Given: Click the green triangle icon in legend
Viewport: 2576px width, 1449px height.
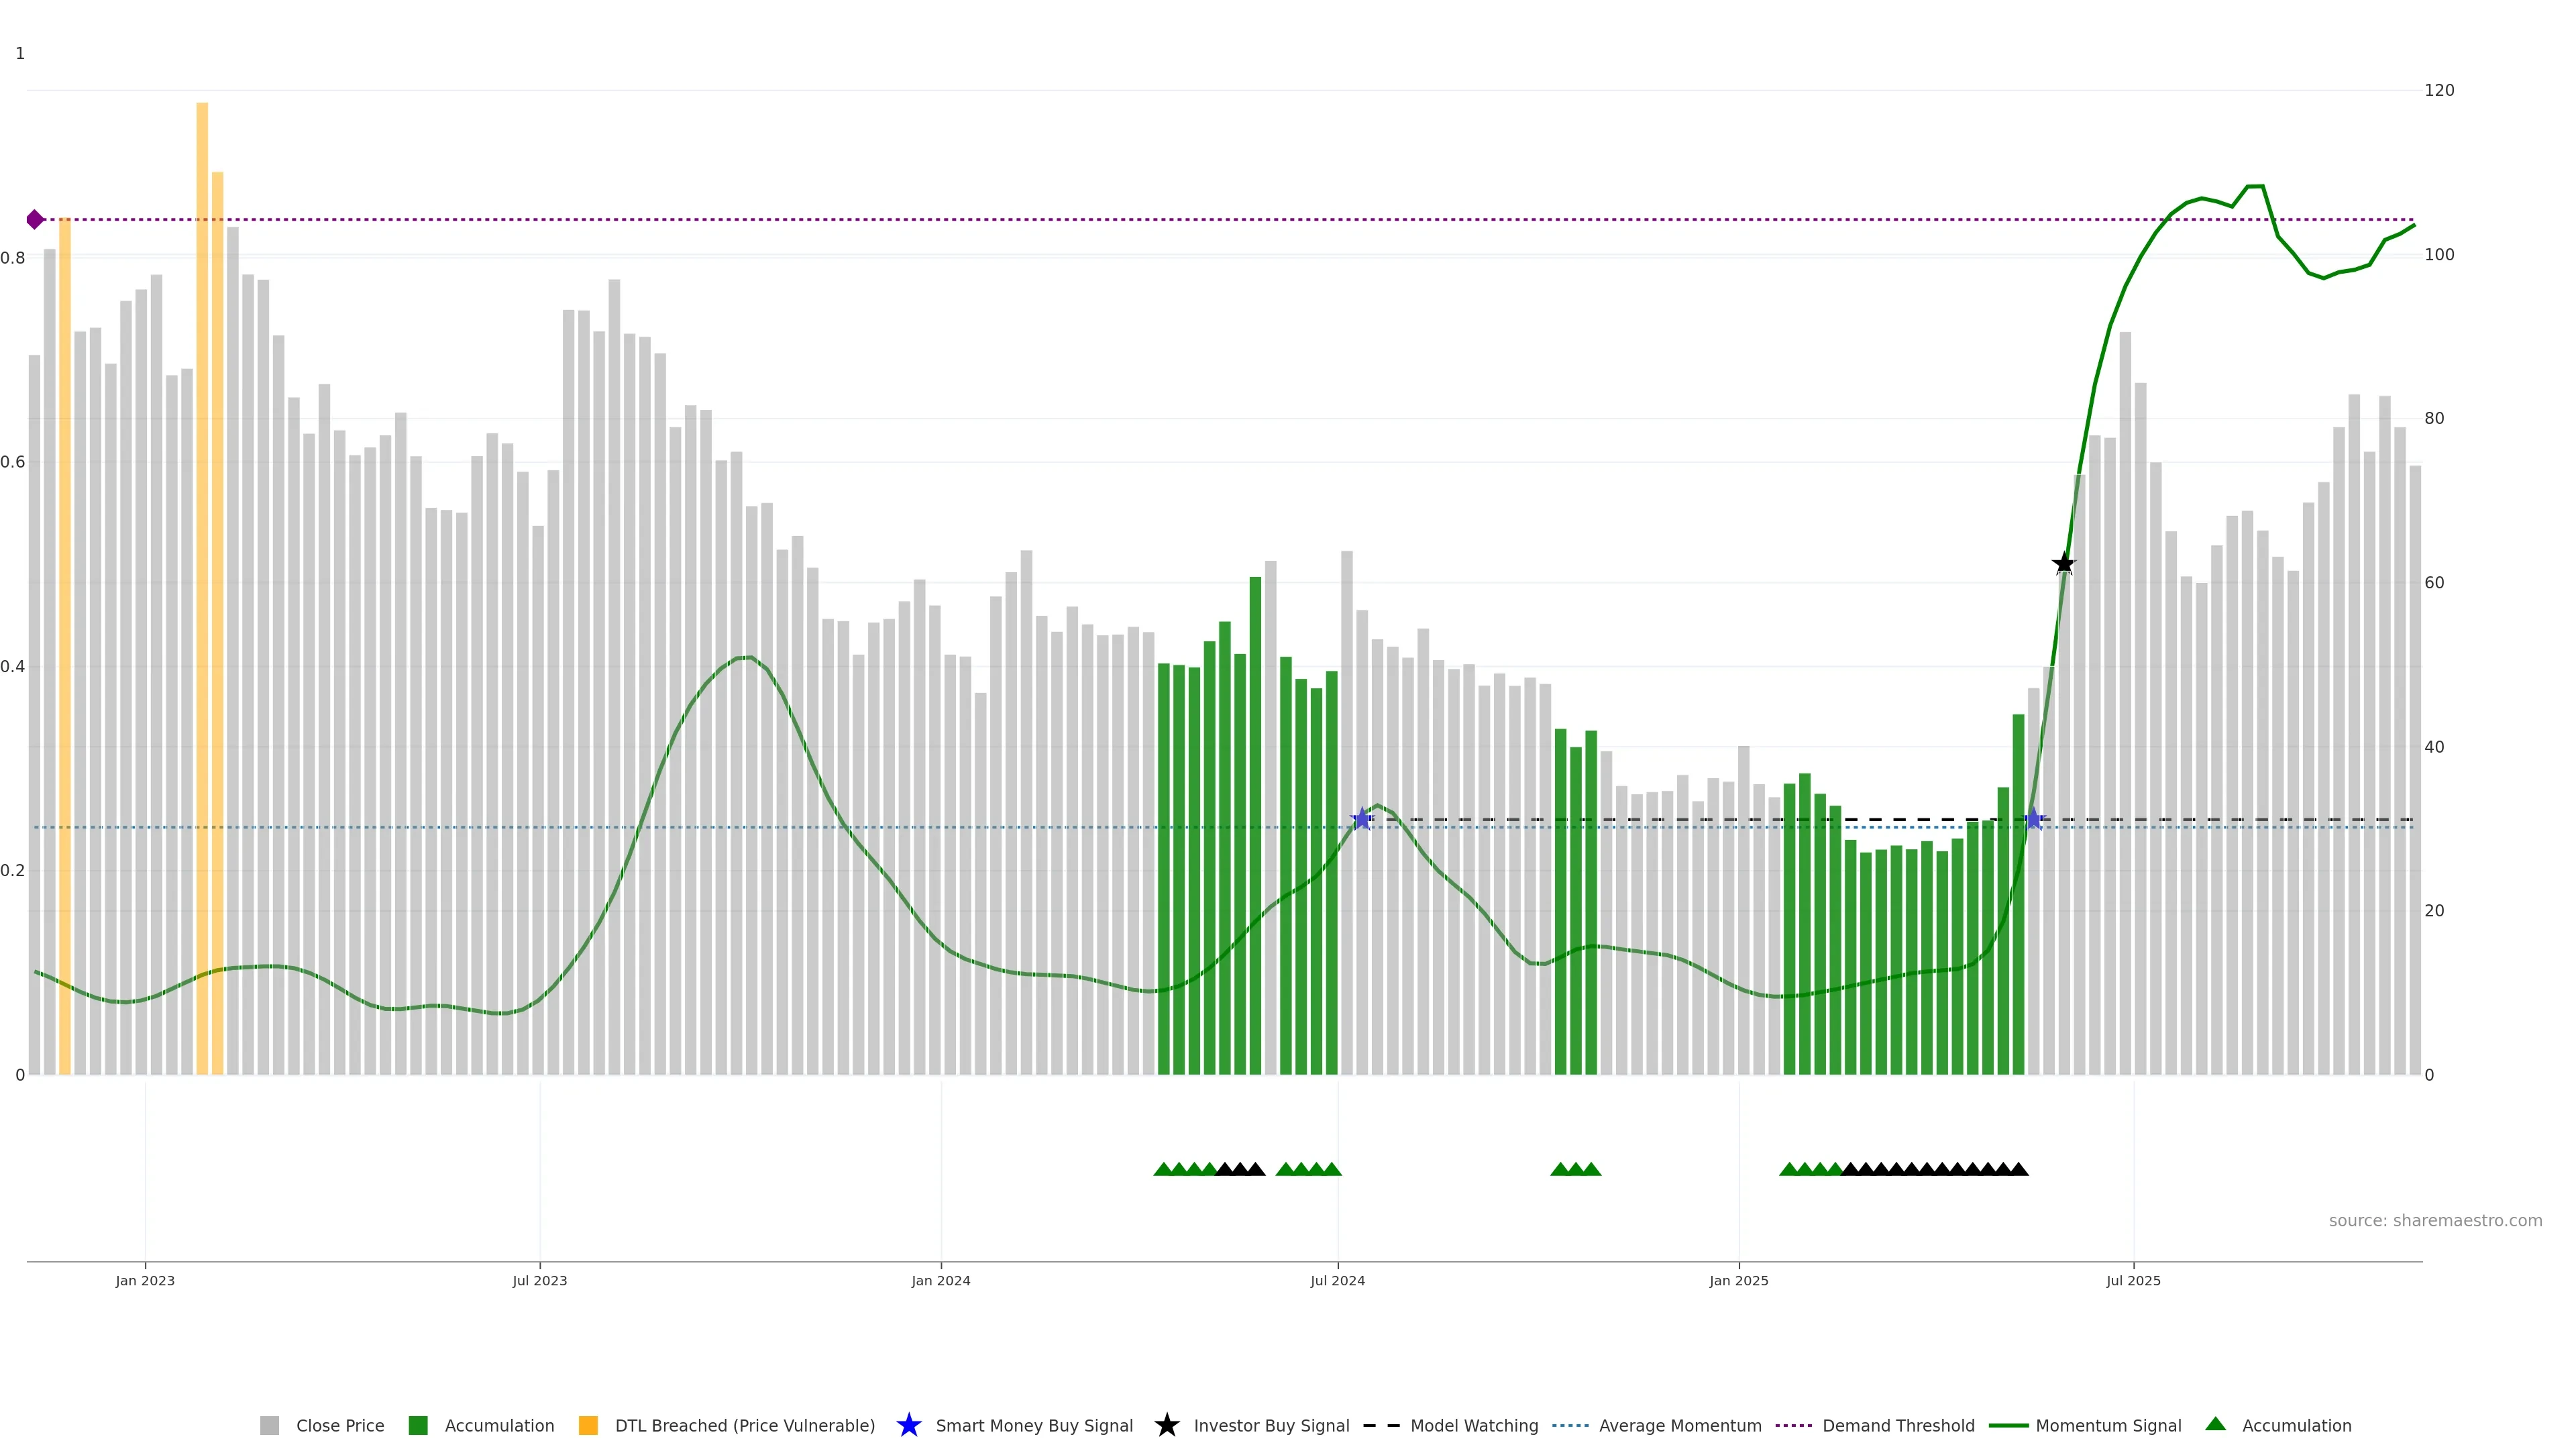Looking at the screenshot, I should (x=2215, y=1424).
